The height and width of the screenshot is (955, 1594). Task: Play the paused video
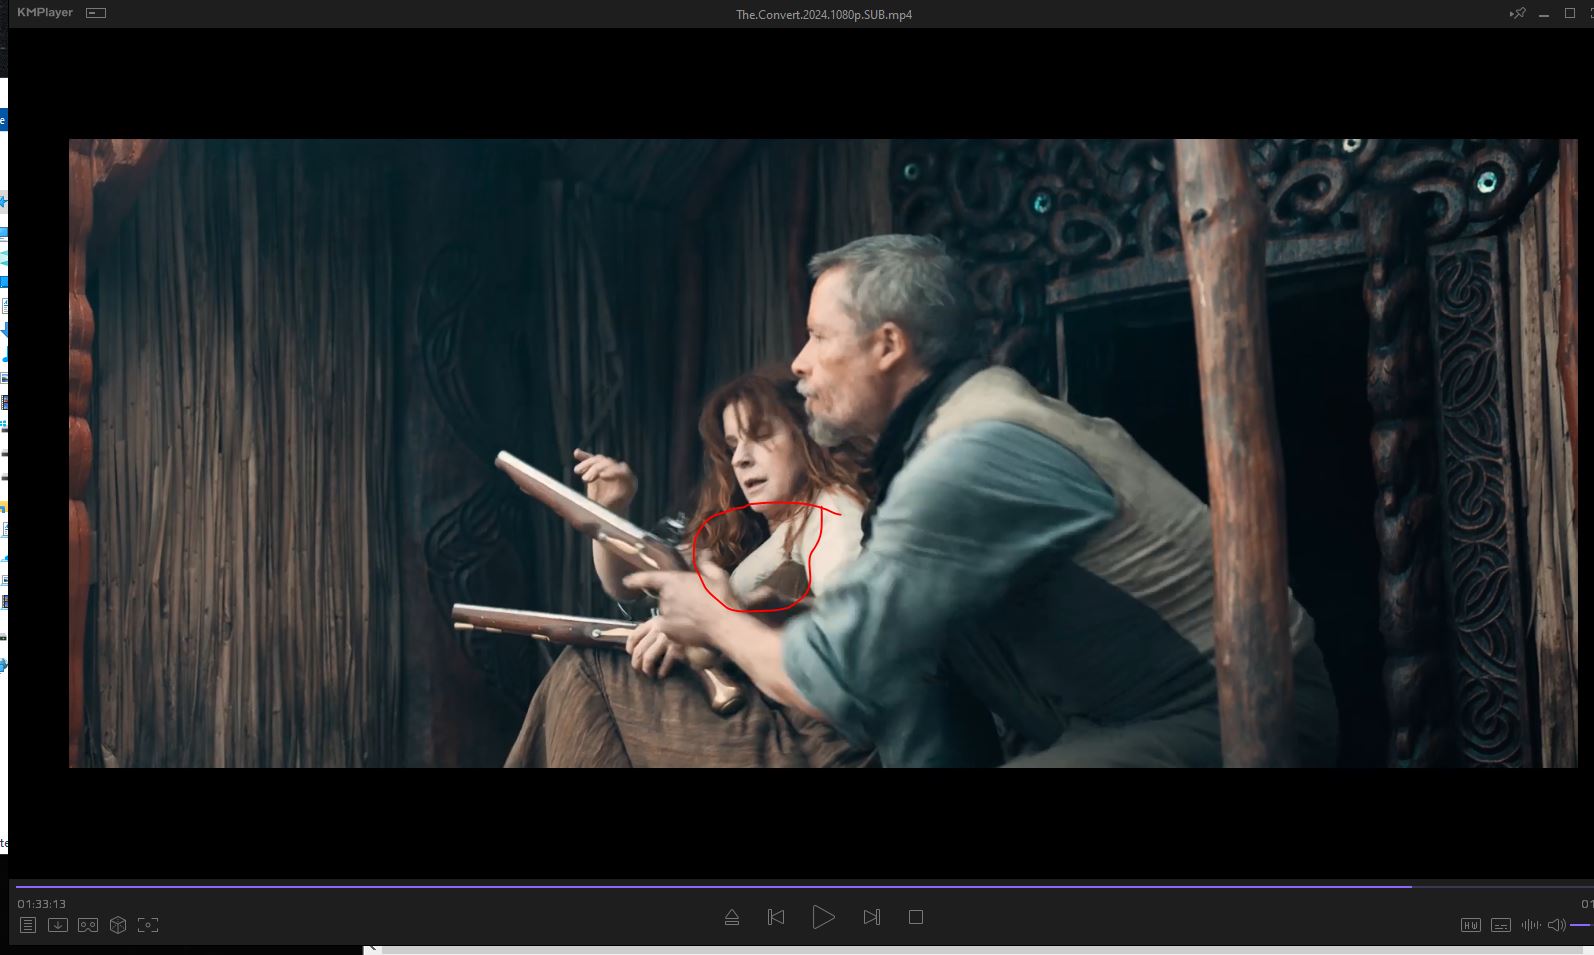pos(823,917)
